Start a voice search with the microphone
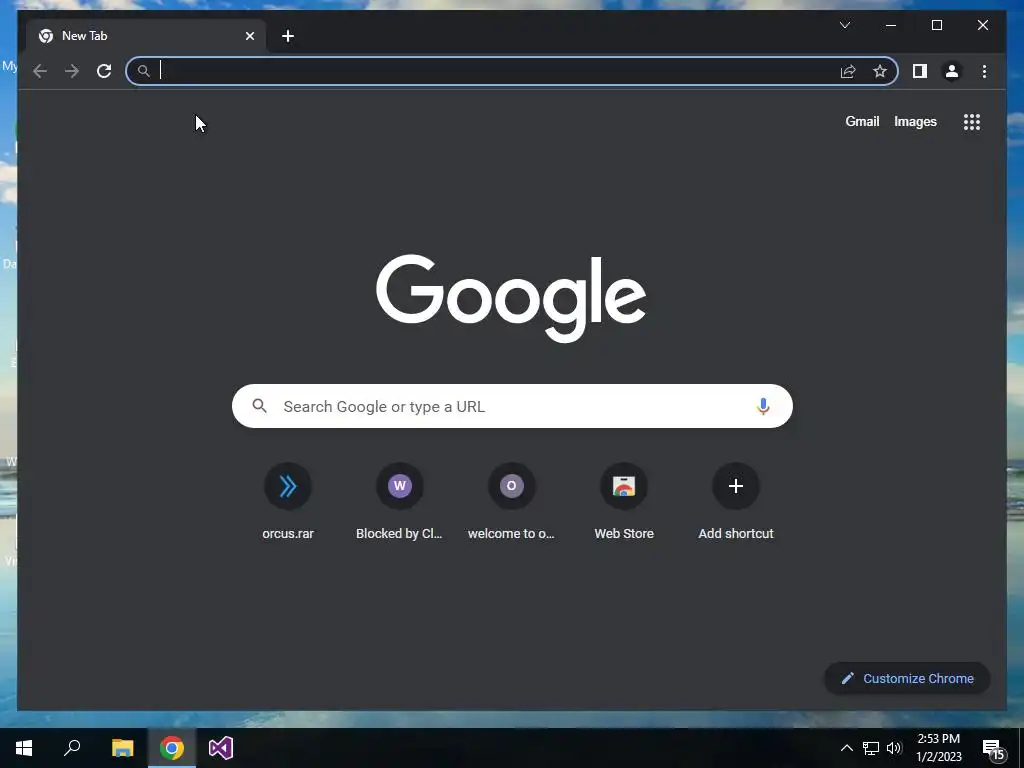Image resolution: width=1024 pixels, height=768 pixels. [763, 406]
